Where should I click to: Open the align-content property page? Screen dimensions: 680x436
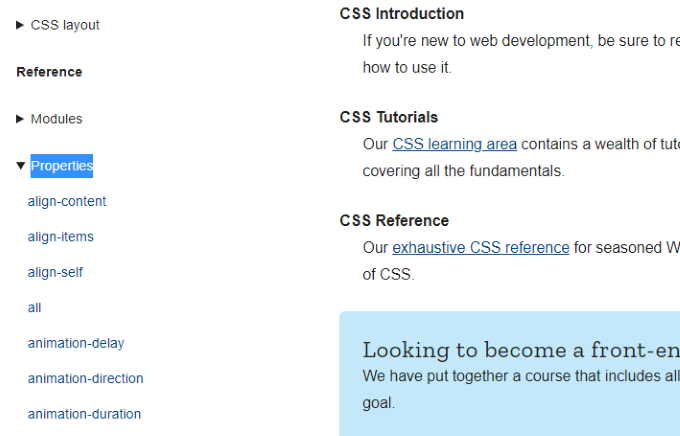tap(67, 202)
